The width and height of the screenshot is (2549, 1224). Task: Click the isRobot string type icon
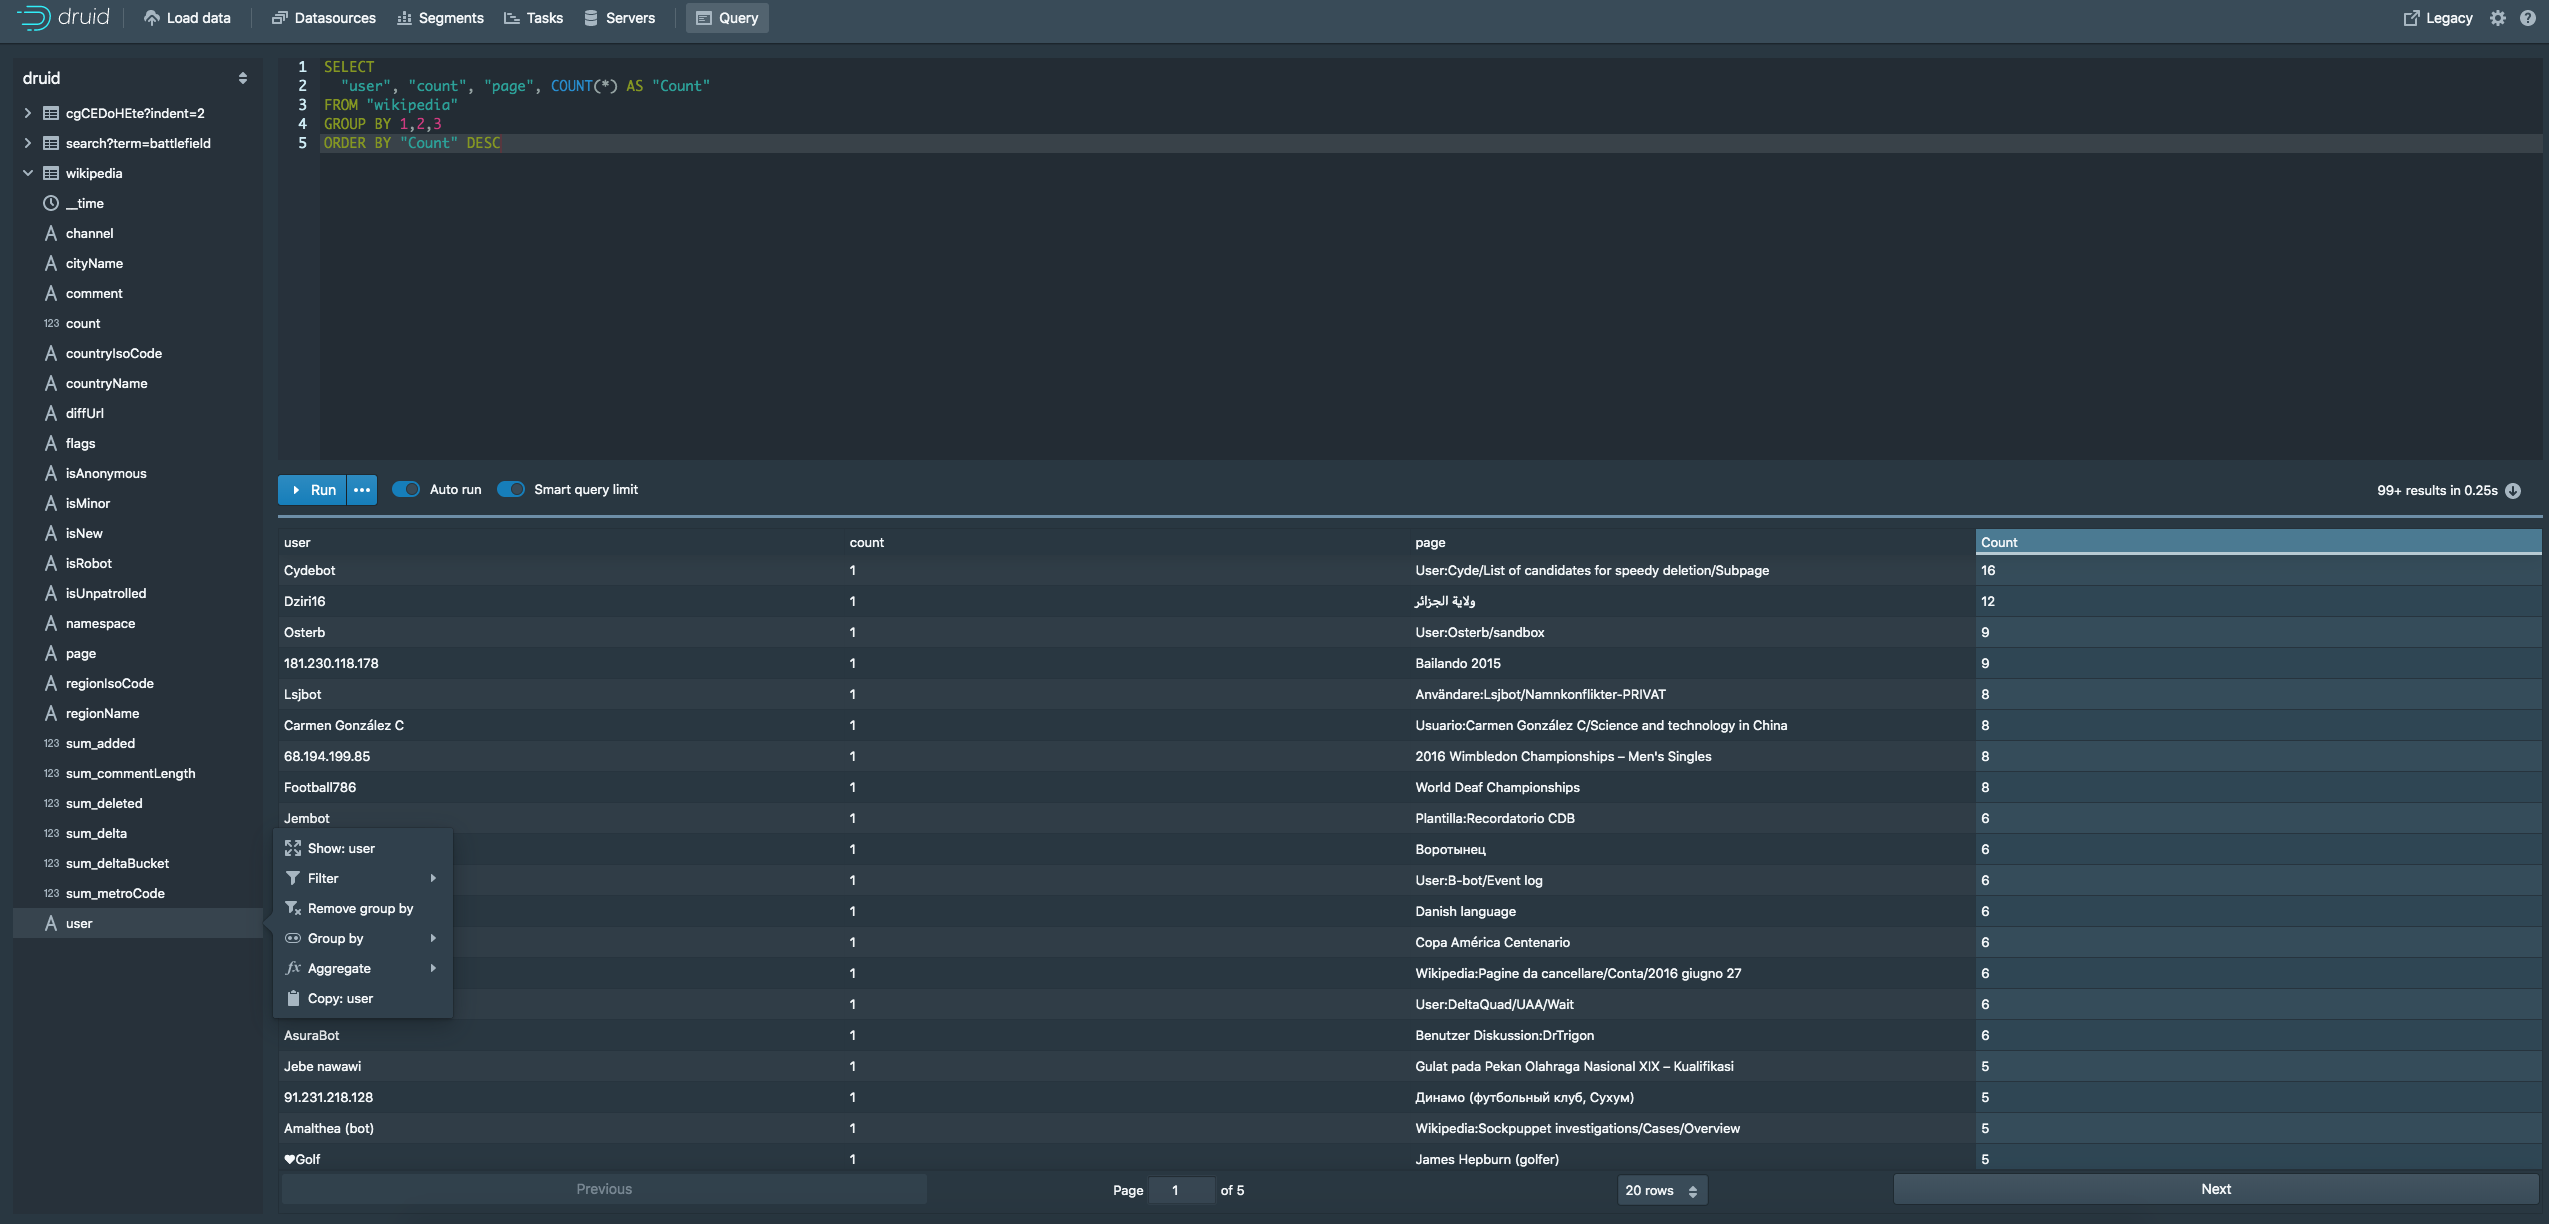point(51,563)
